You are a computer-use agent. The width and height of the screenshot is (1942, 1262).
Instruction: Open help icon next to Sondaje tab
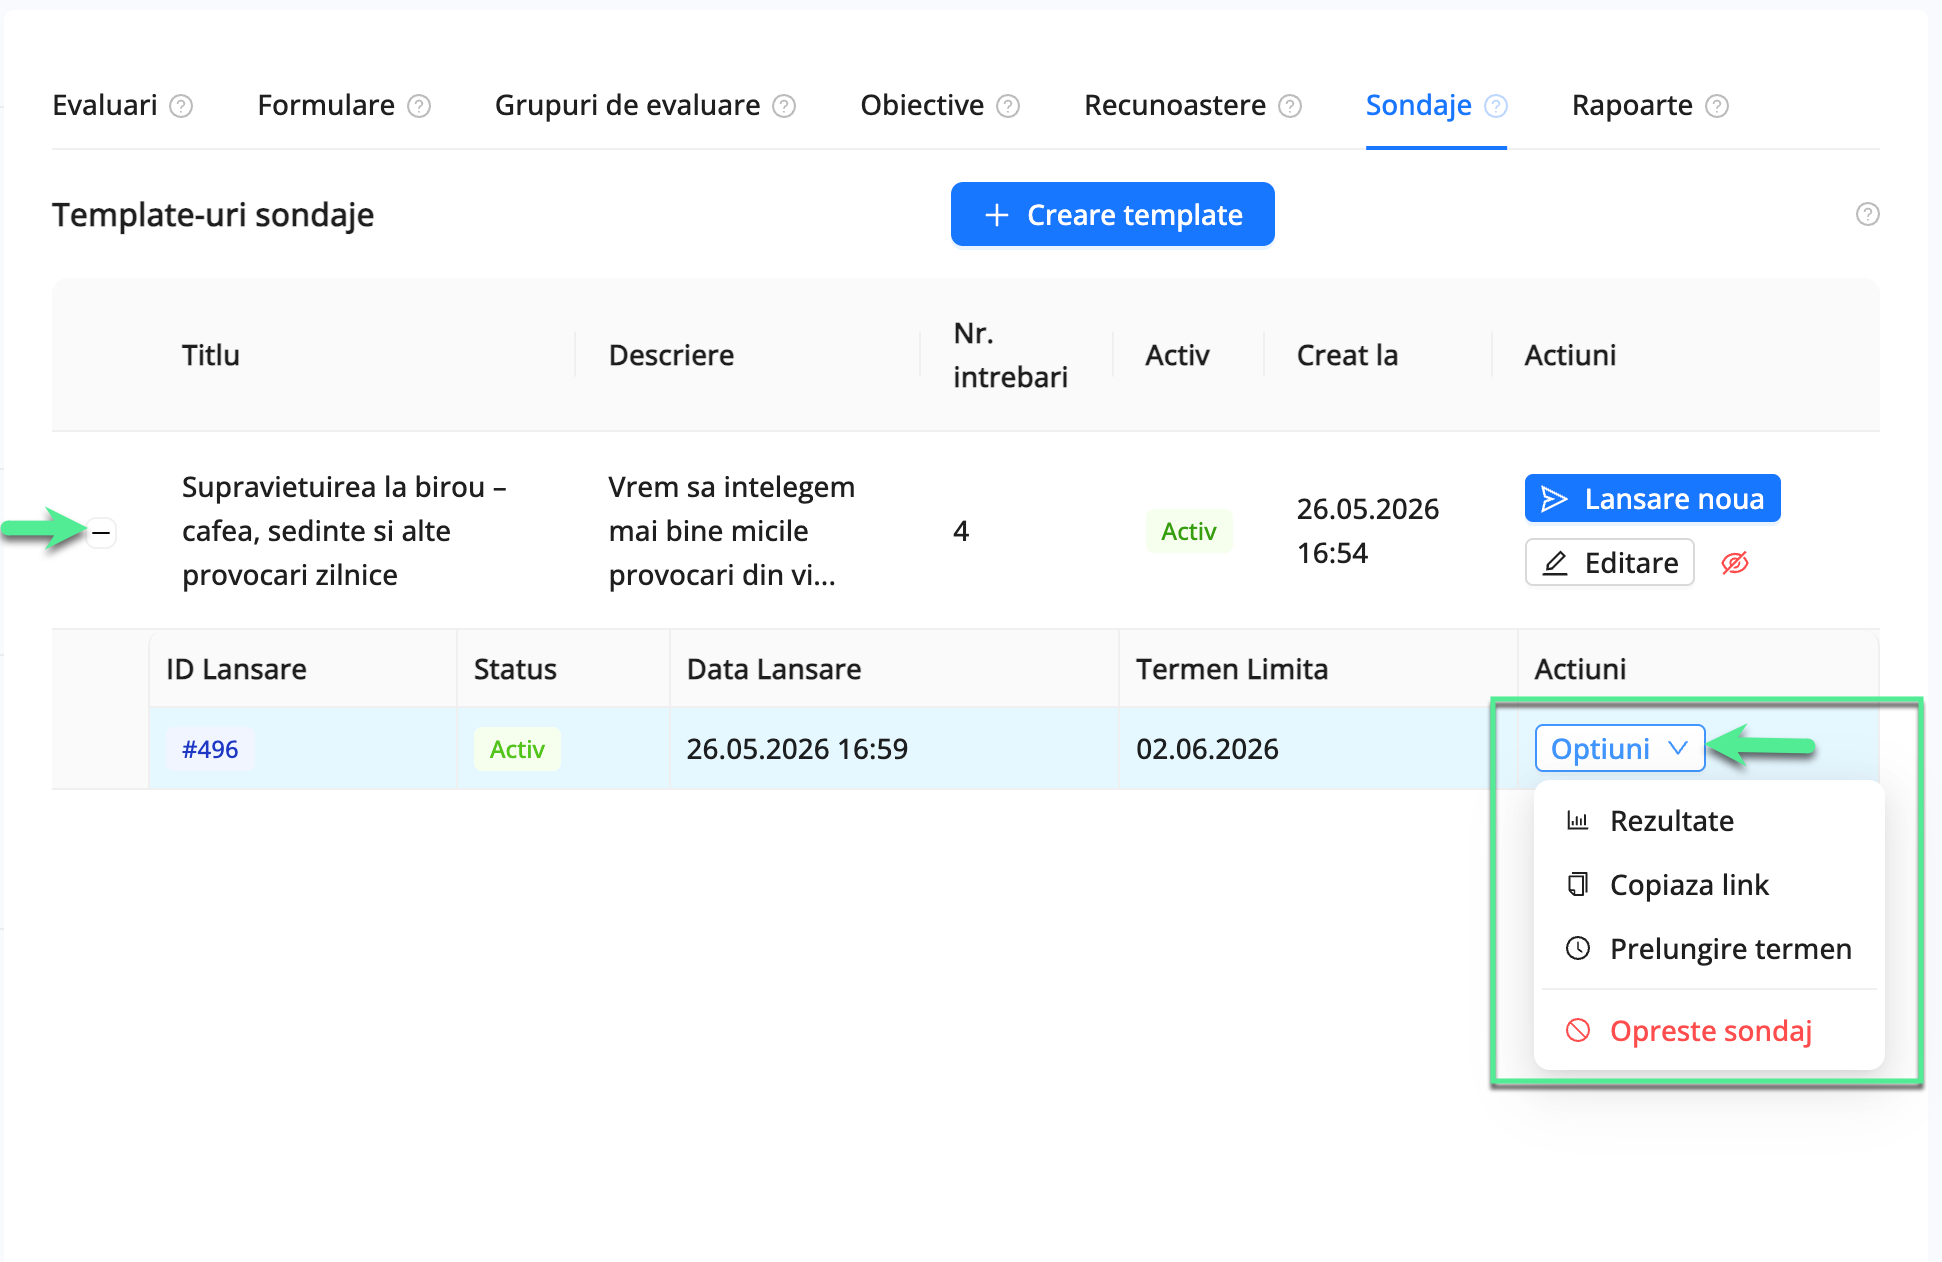[x=1496, y=106]
